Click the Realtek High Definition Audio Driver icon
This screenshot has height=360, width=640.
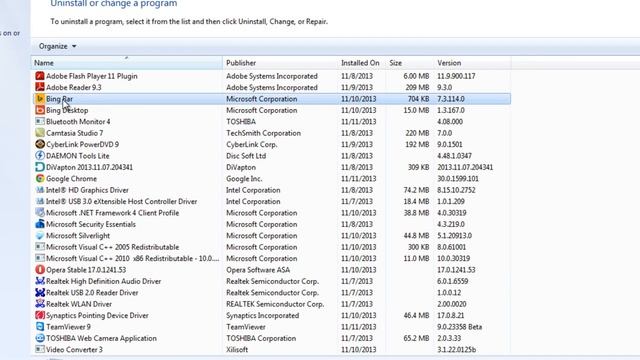pos(40,281)
